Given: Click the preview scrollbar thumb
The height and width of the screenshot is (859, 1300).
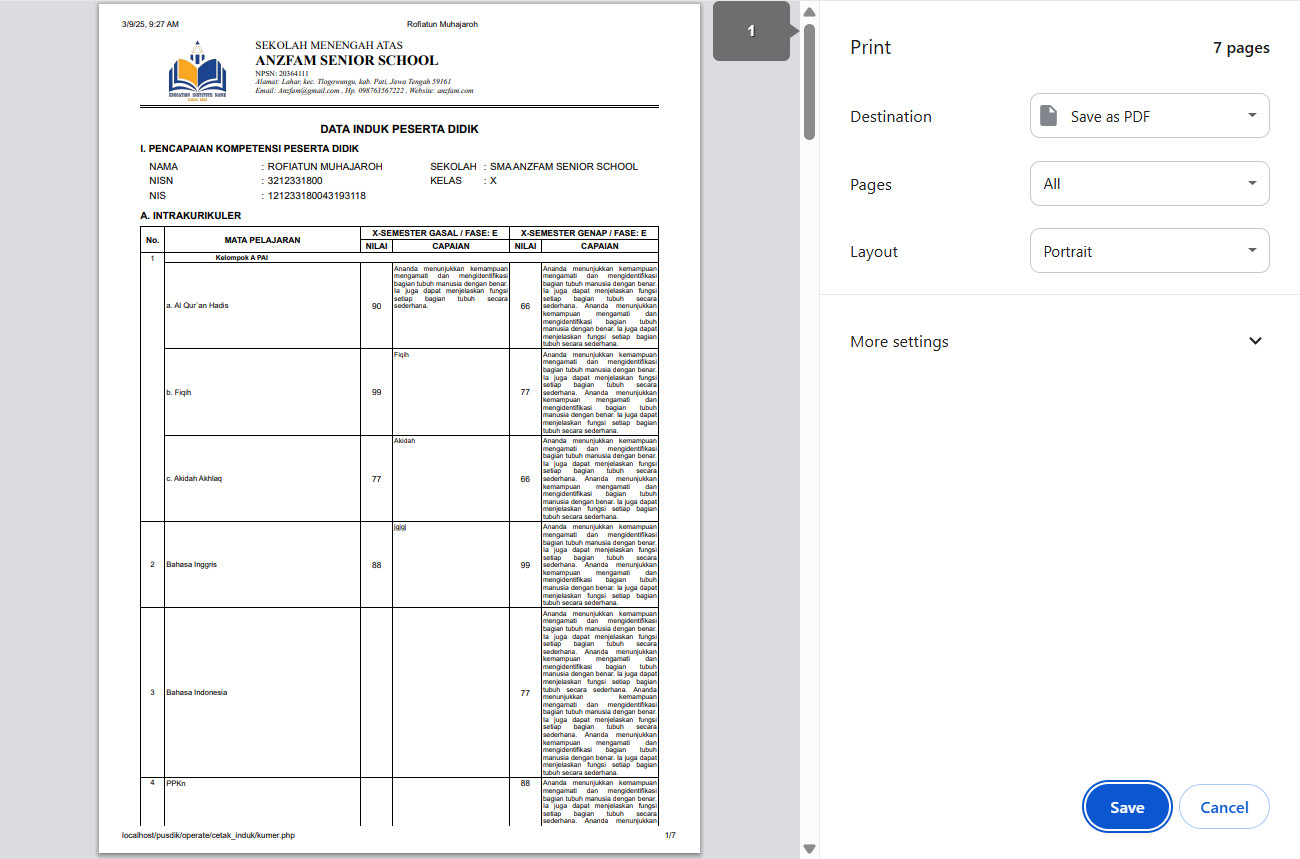Looking at the screenshot, I should [x=809, y=80].
